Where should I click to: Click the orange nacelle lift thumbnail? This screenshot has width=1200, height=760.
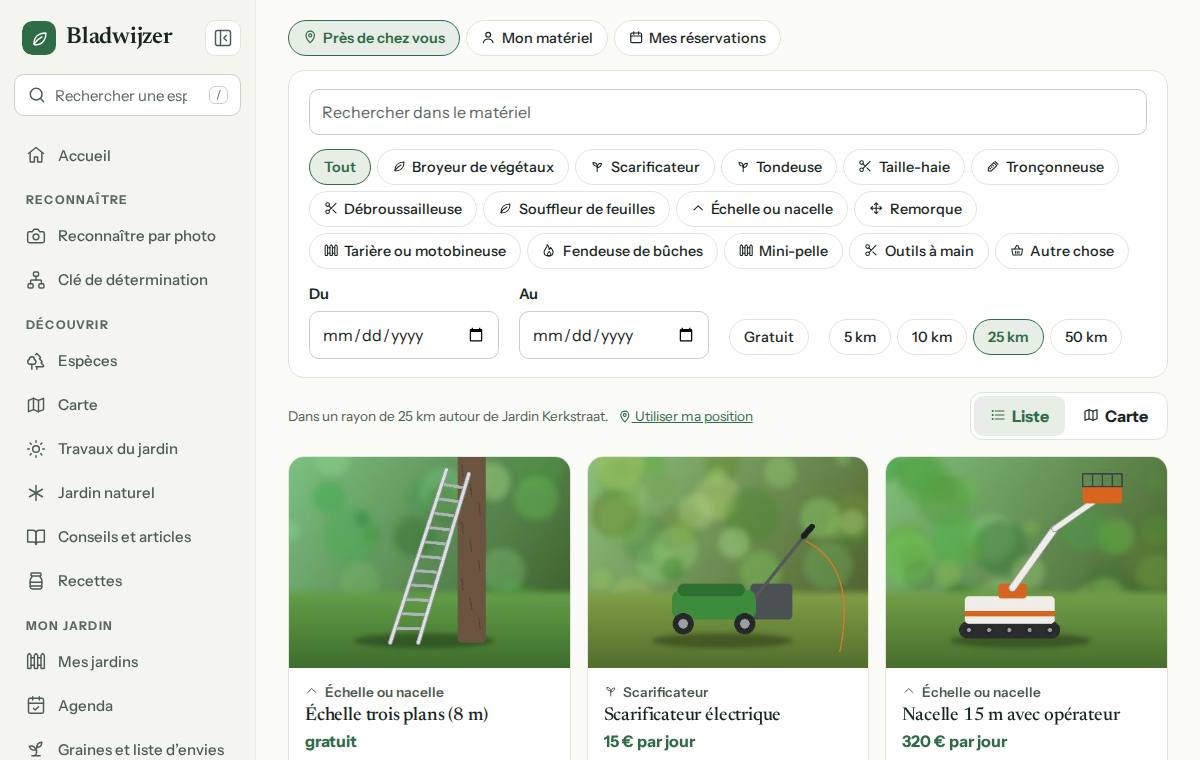click(1026, 562)
